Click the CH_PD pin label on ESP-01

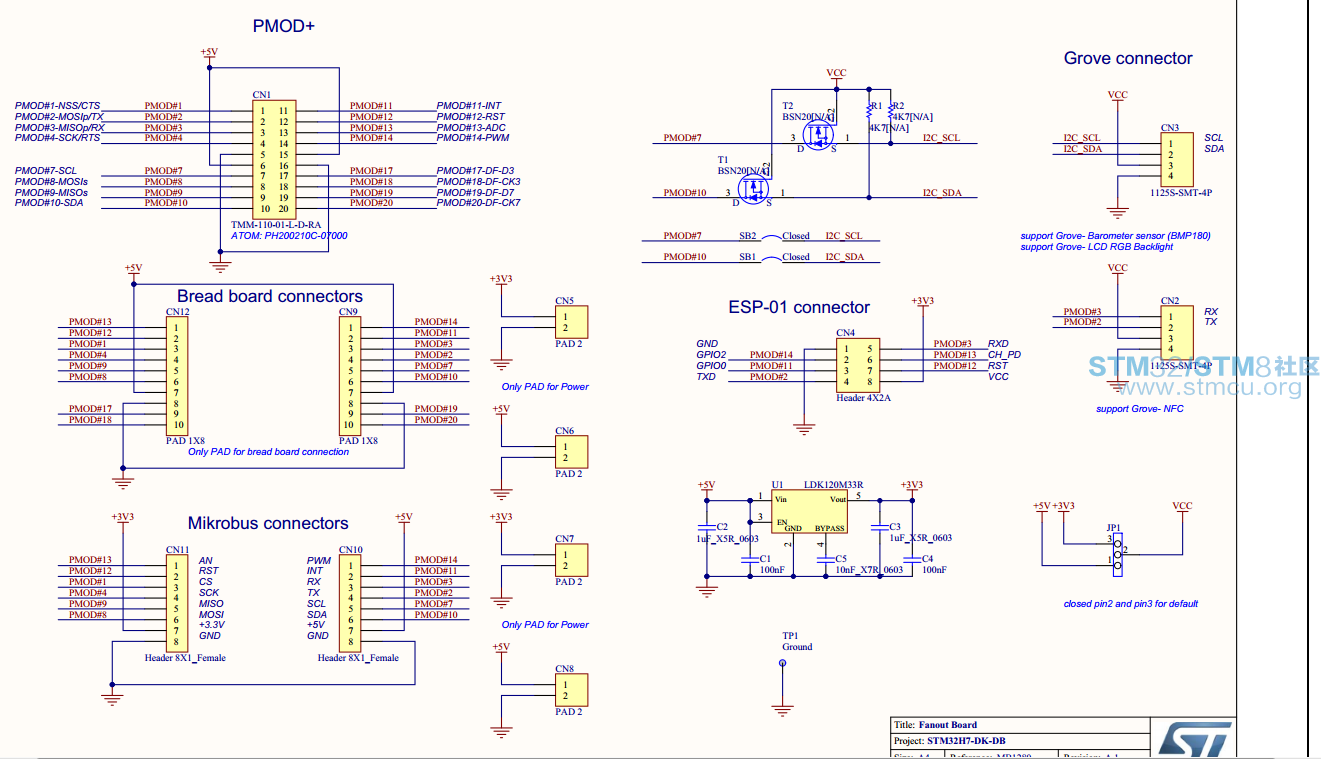(1004, 355)
